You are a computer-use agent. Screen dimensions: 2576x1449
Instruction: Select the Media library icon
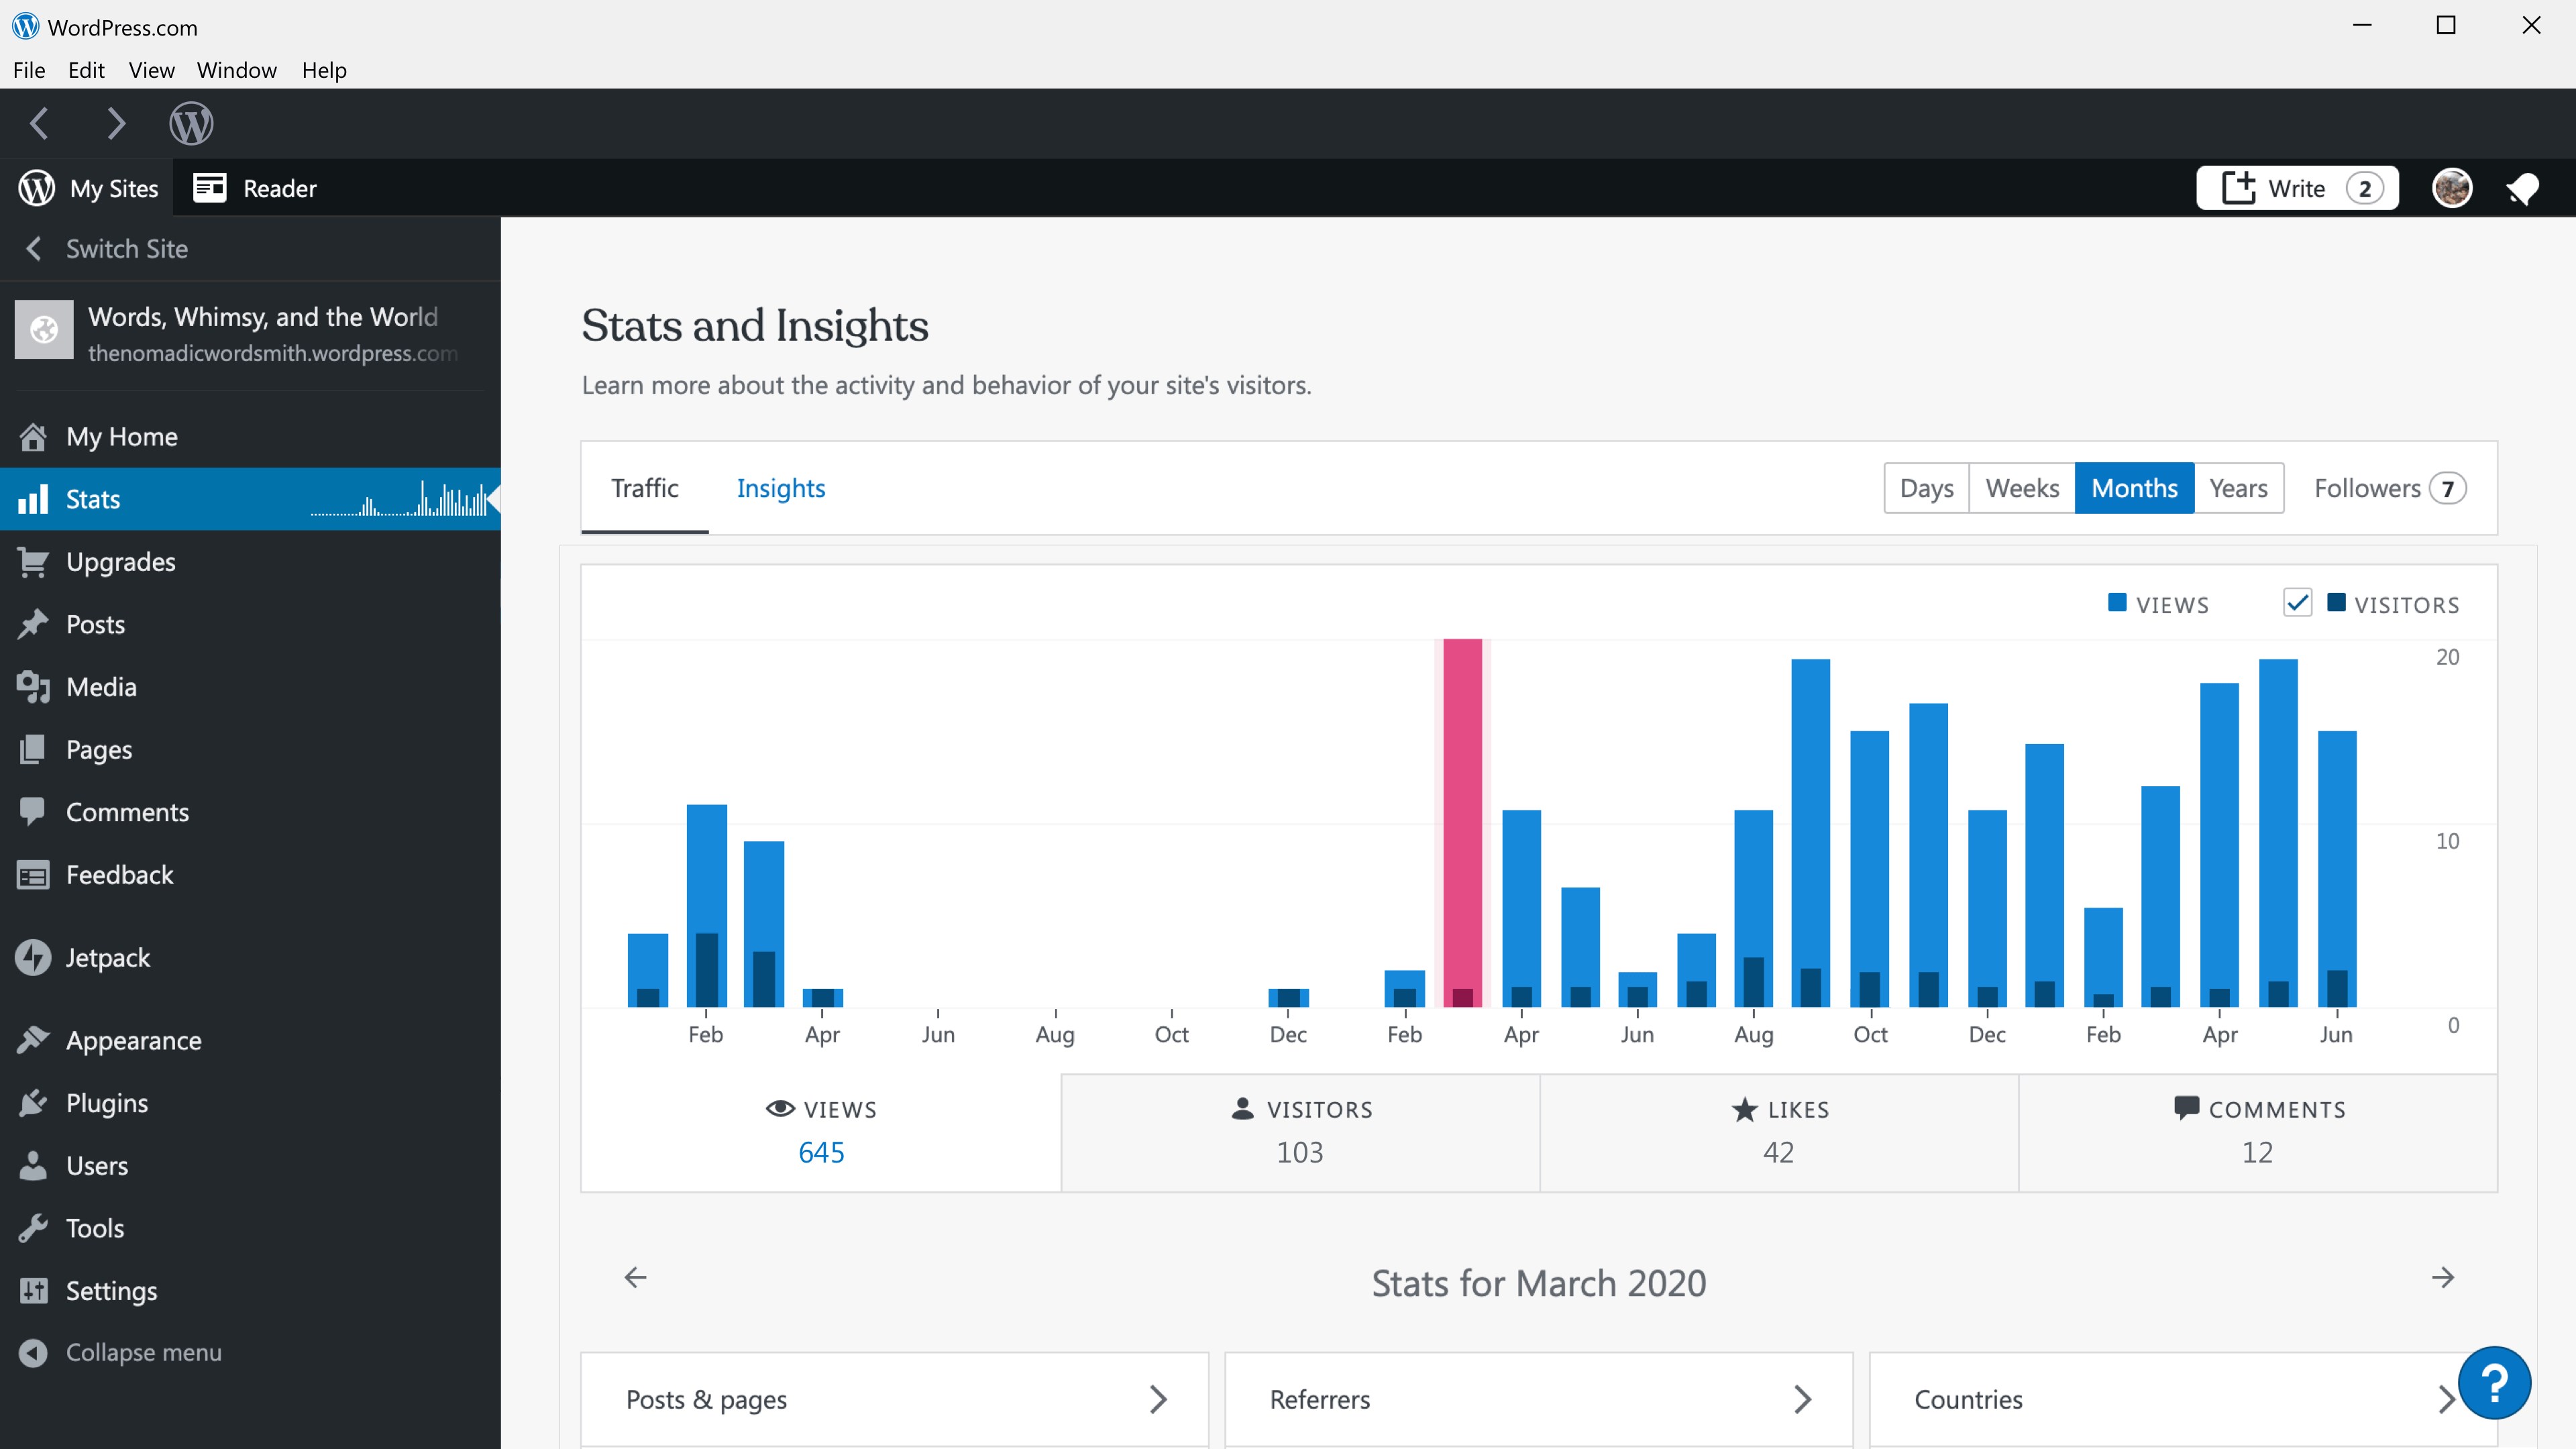point(33,686)
